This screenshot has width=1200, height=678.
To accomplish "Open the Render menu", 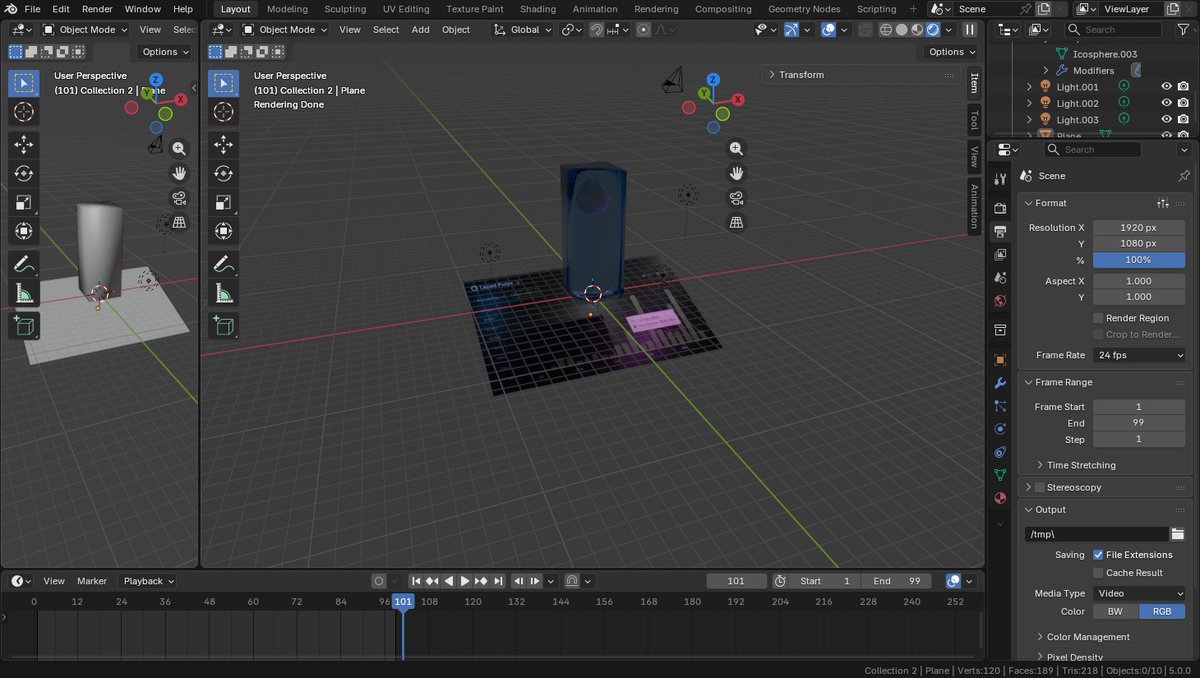I will coord(97,9).
